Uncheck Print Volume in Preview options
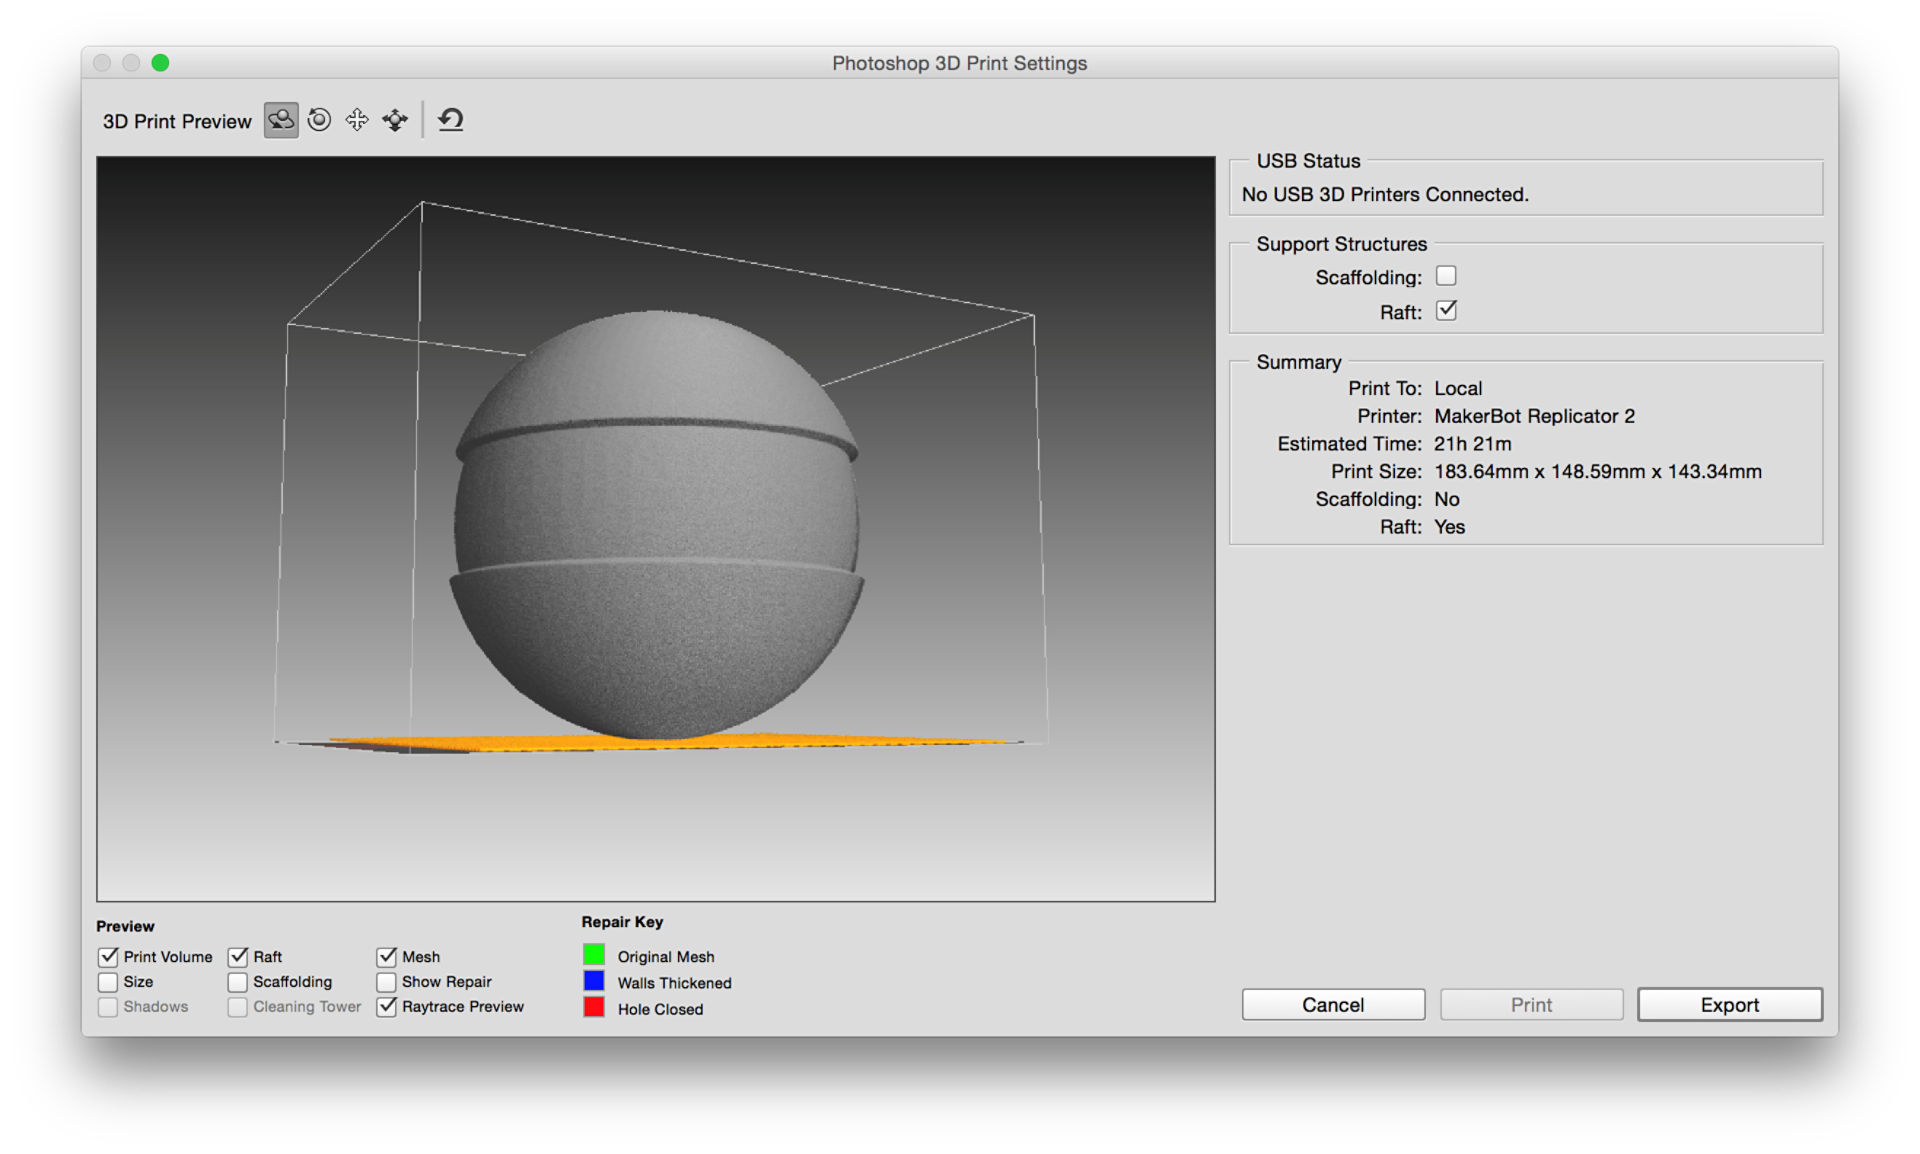Image resolution: width=1920 pixels, height=1154 pixels. [x=108, y=956]
